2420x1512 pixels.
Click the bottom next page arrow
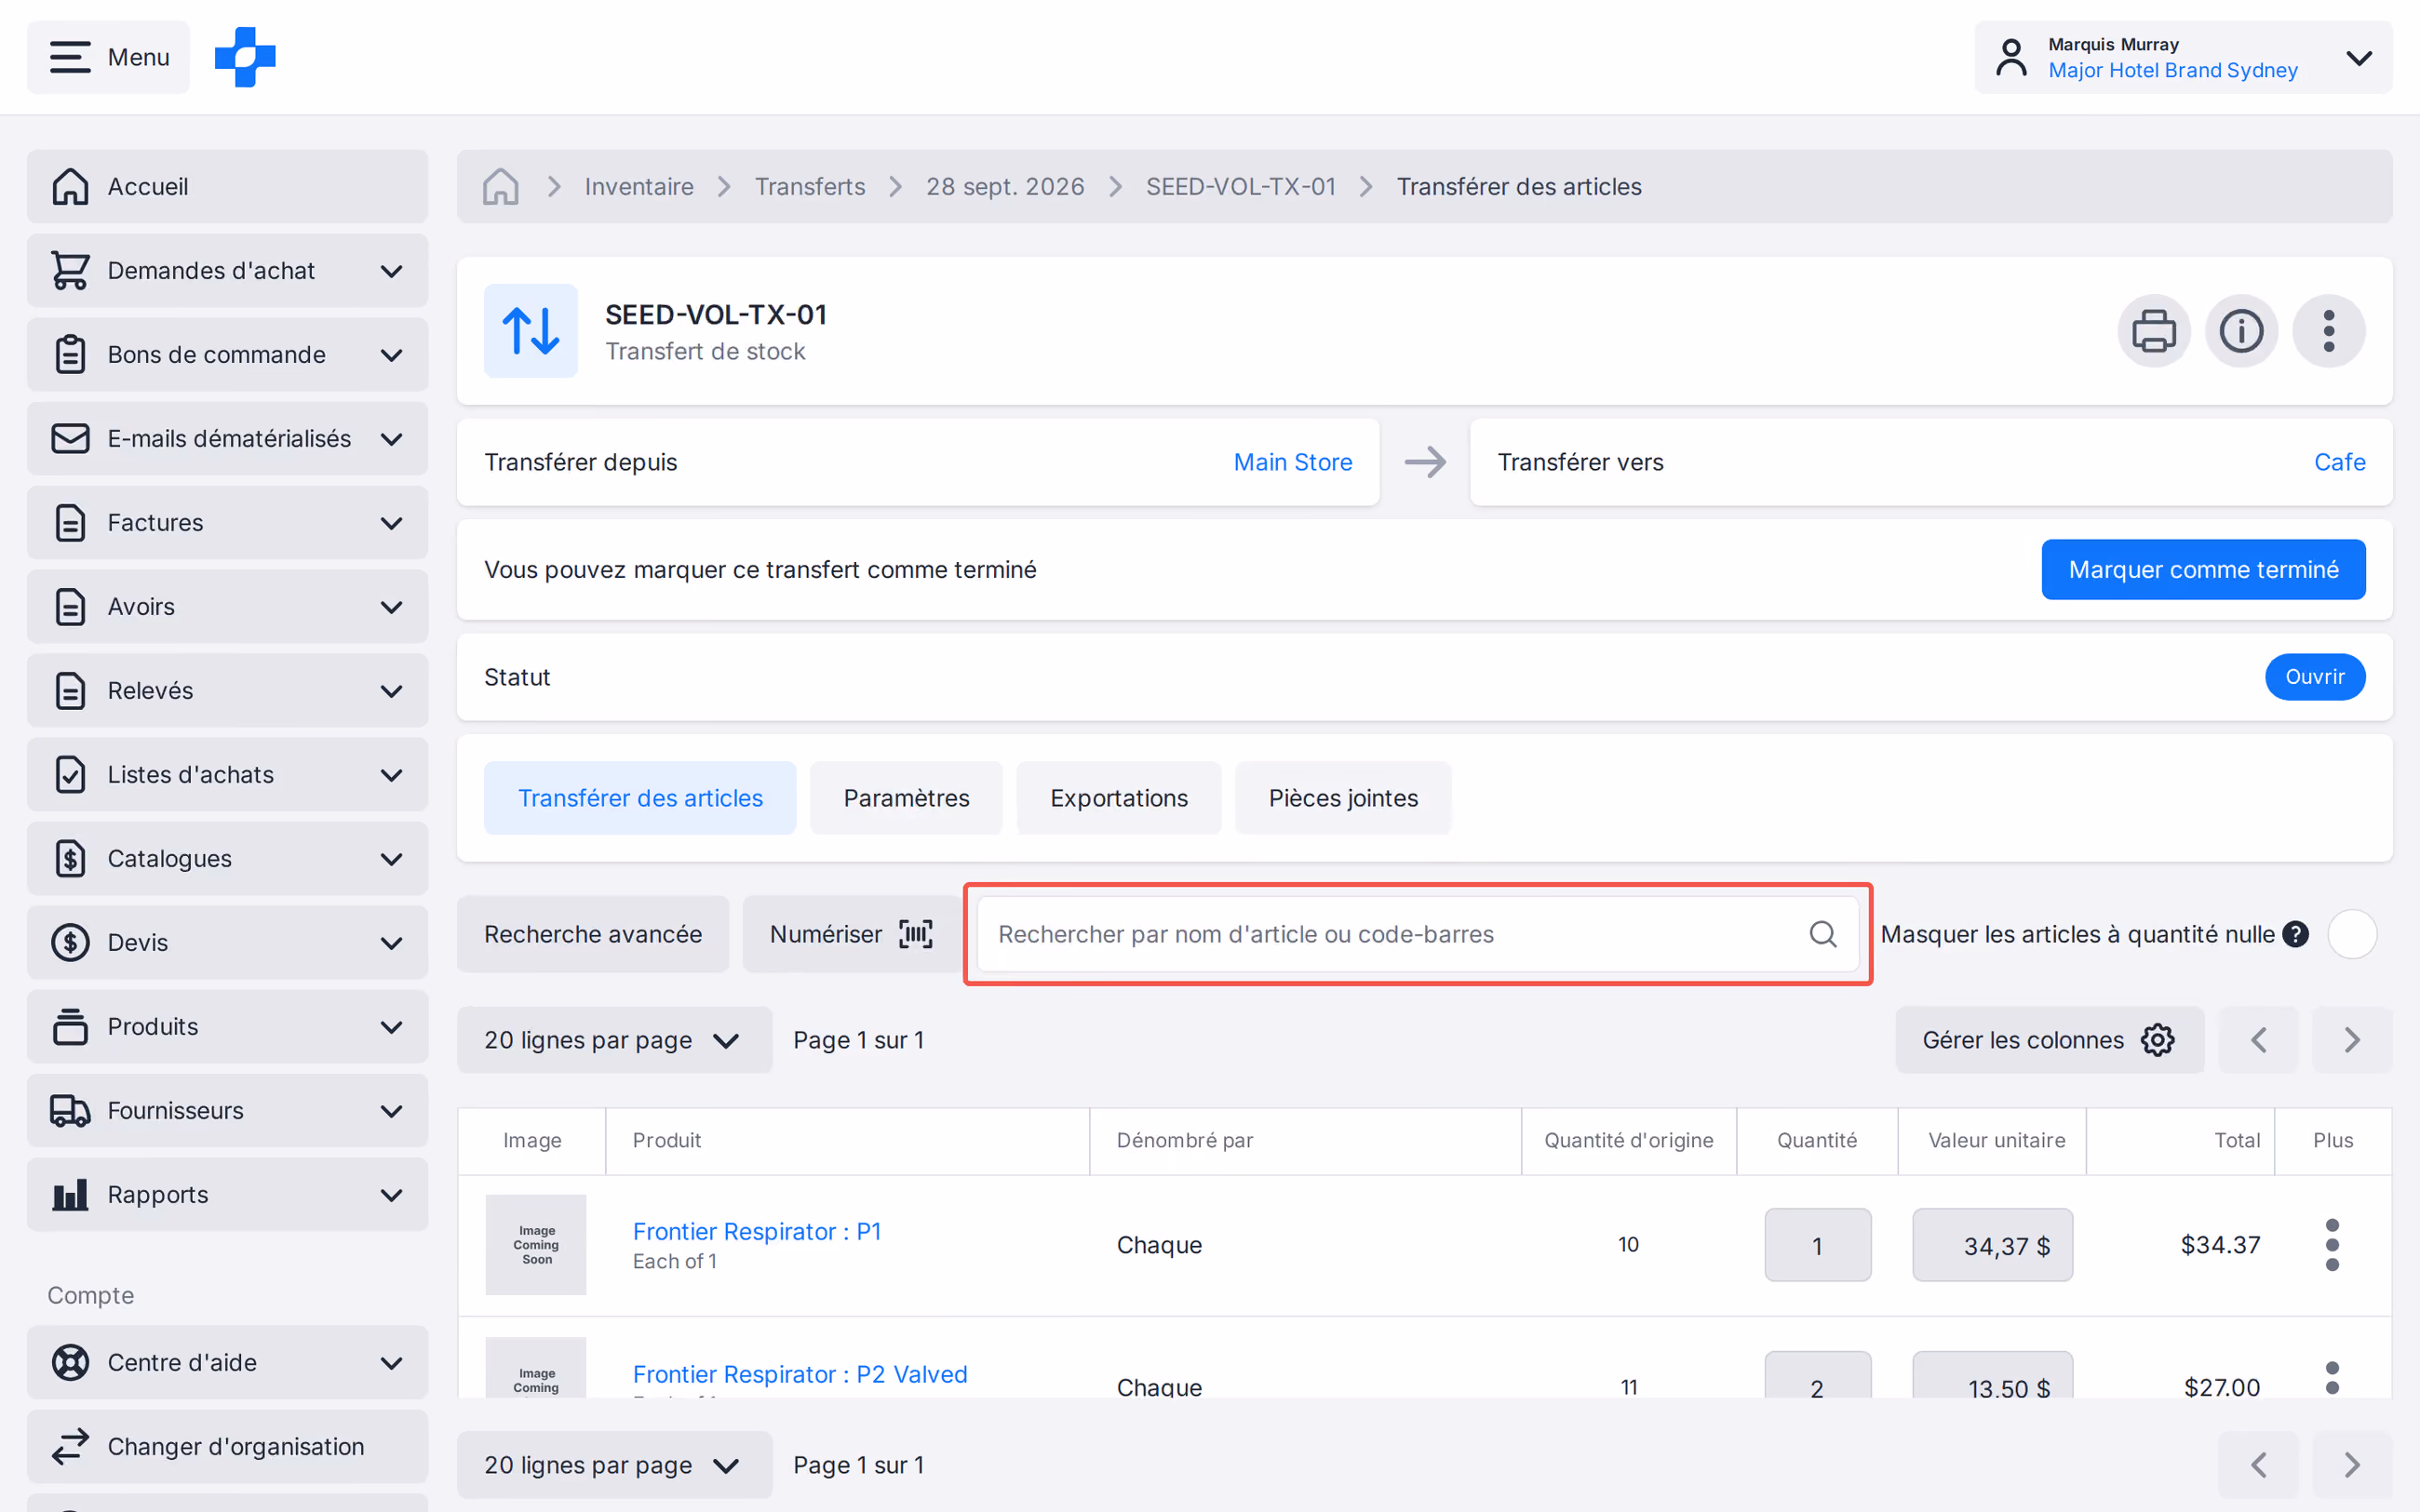tap(2352, 1465)
